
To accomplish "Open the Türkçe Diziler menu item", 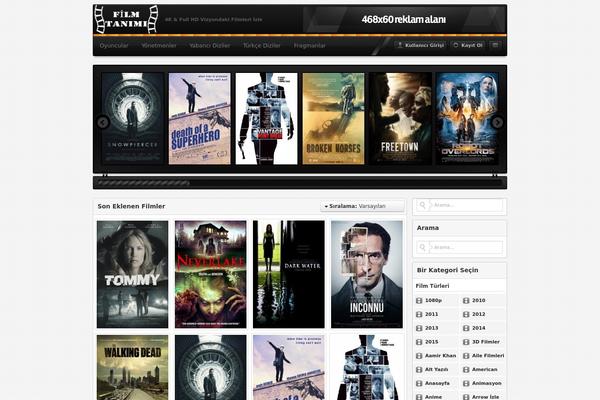I will pos(262,46).
